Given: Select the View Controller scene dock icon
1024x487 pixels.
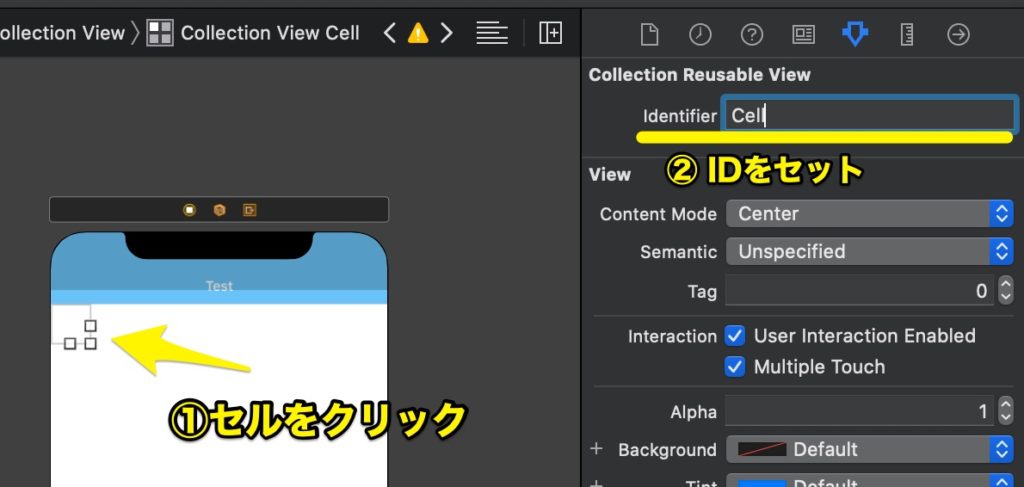Looking at the screenshot, I should click(189, 210).
